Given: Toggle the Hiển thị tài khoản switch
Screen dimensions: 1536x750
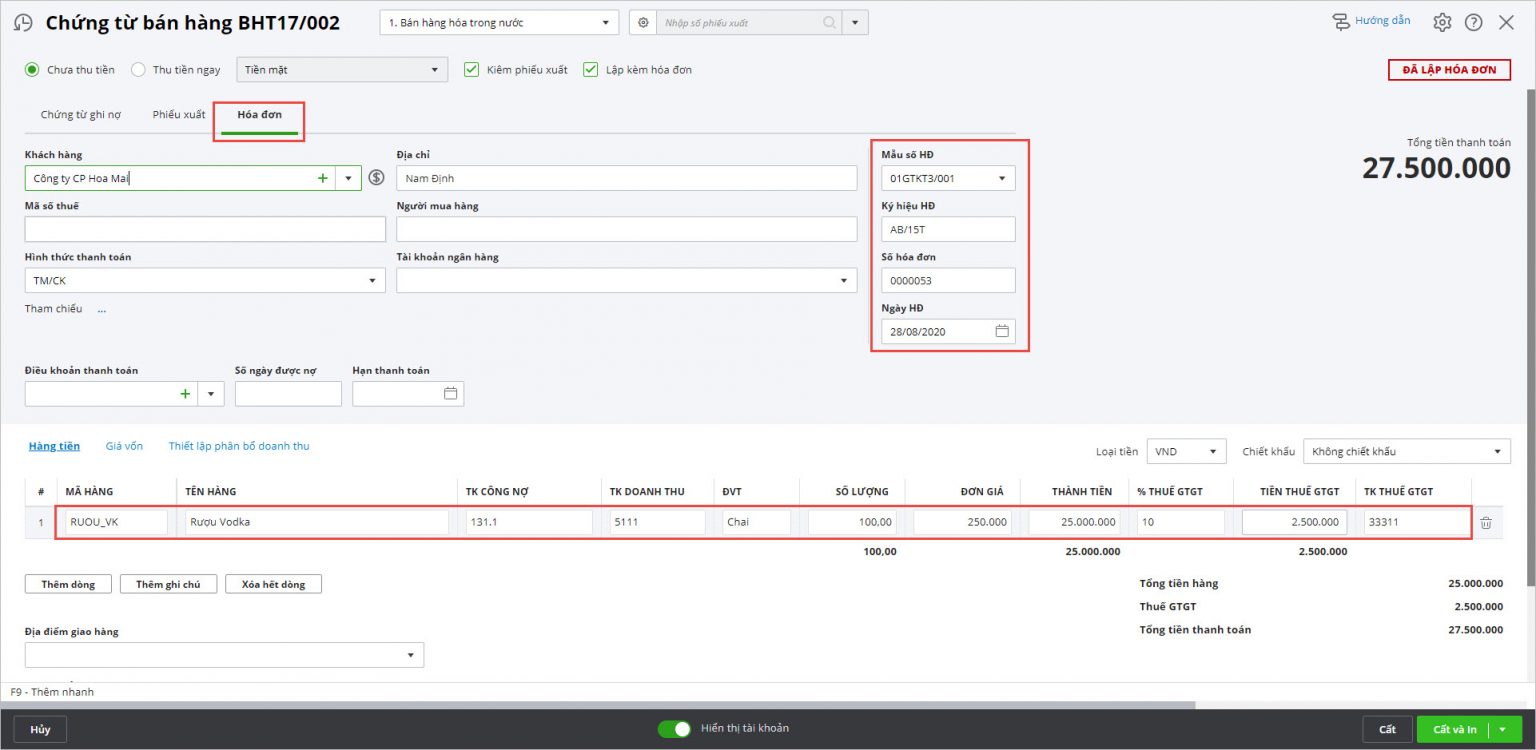Looking at the screenshot, I should [674, 729].
